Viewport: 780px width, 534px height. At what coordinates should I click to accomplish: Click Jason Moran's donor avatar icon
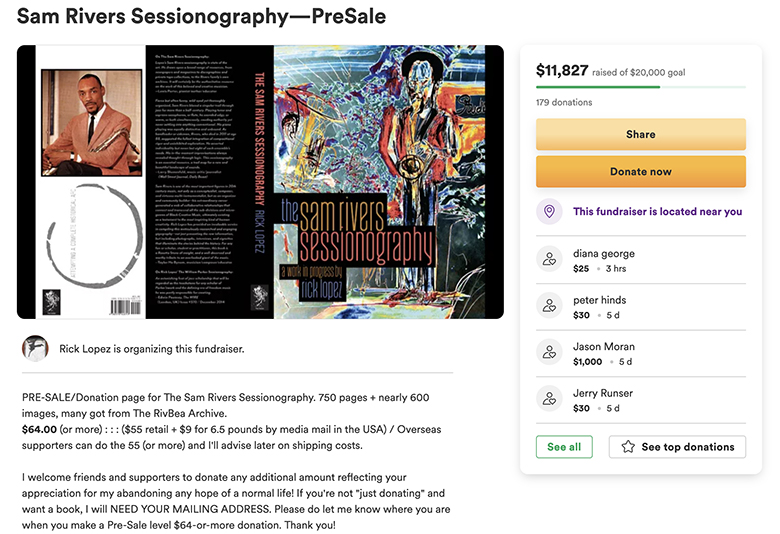click(x=548, y=352)
